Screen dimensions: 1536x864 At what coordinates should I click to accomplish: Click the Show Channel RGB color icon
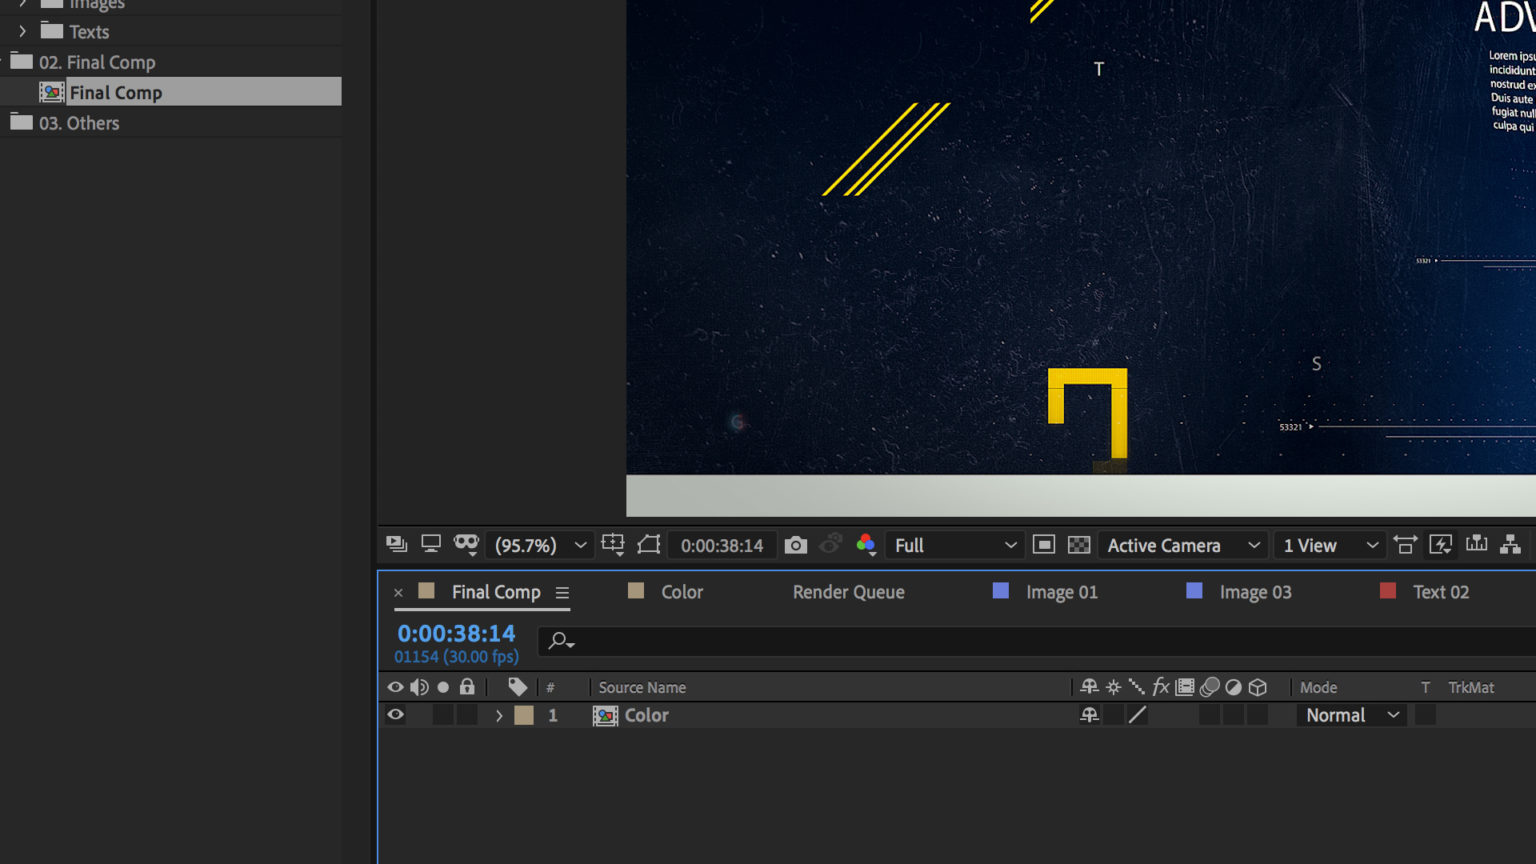(865, 545)
